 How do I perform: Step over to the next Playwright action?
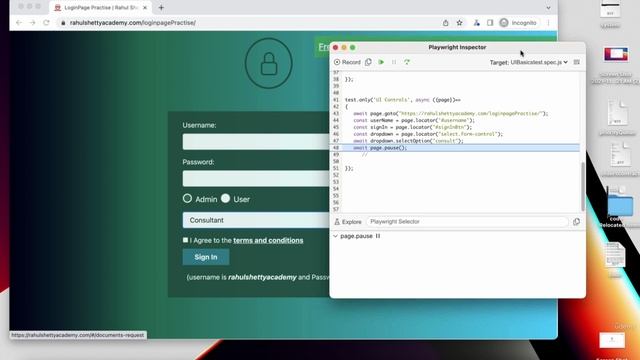point(407,62)
